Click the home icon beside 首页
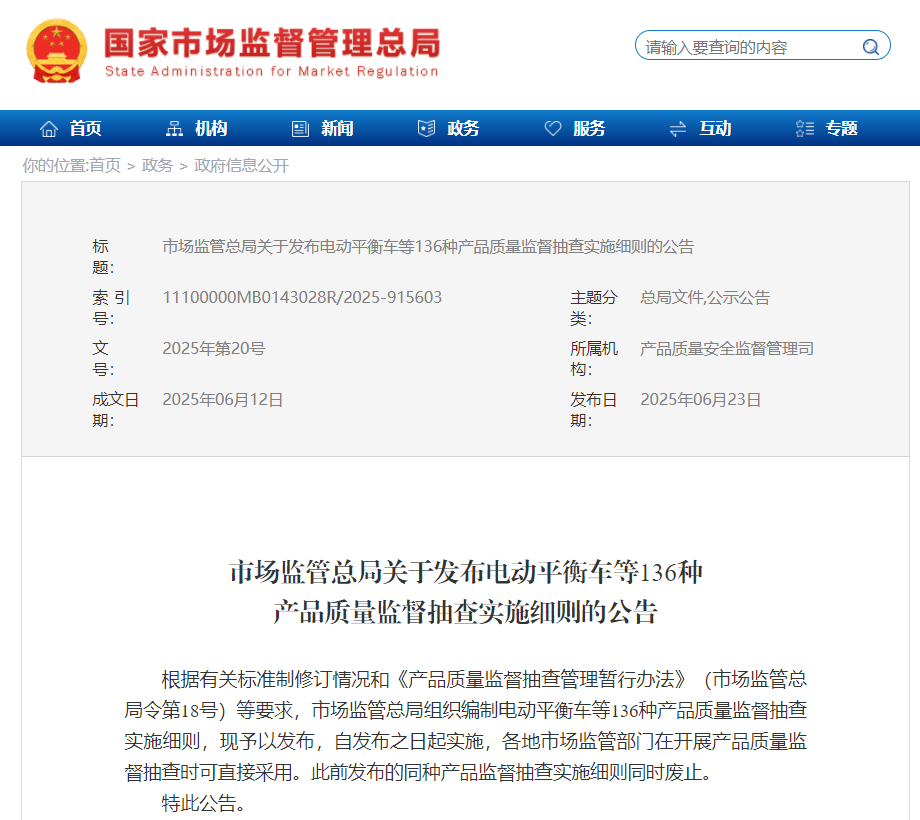Image resolution: width=920 pixels, height=820 pixels. coord(48,128)
